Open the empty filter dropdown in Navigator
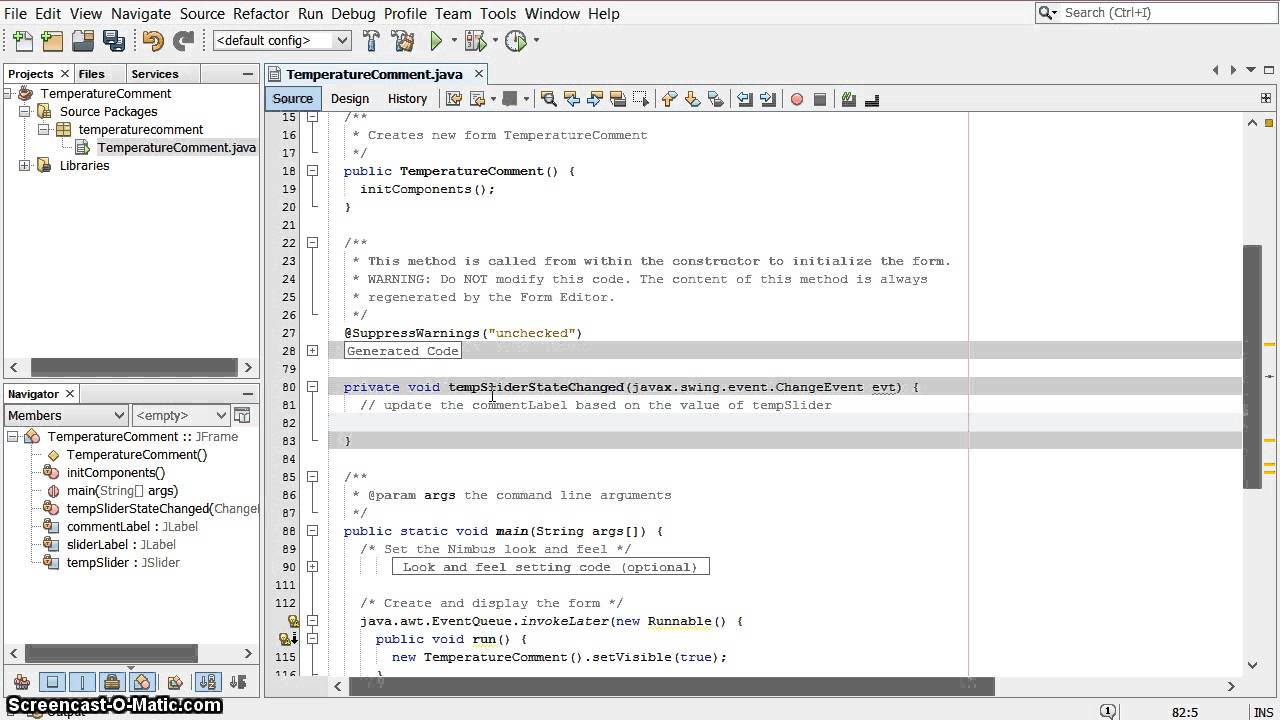This screenshot has width=1280, height=720. tap(181, 415)
